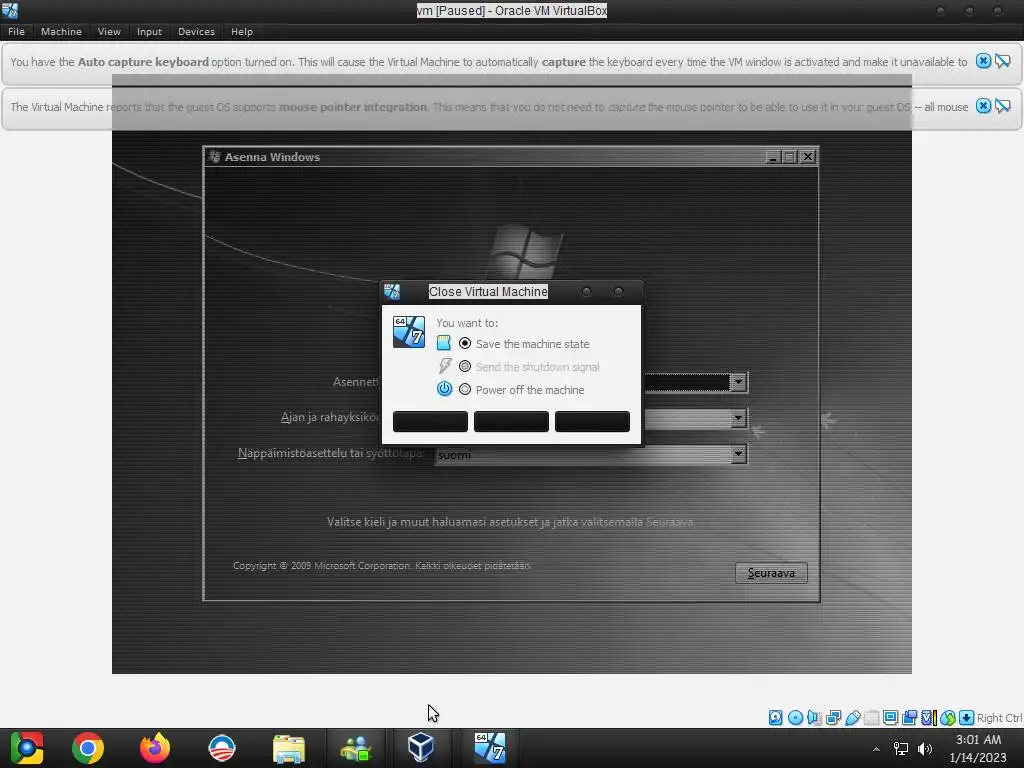The height and width of the screenshot is (768, 1024).
Task: Click the display settings status icon
Action: [890, 718]
